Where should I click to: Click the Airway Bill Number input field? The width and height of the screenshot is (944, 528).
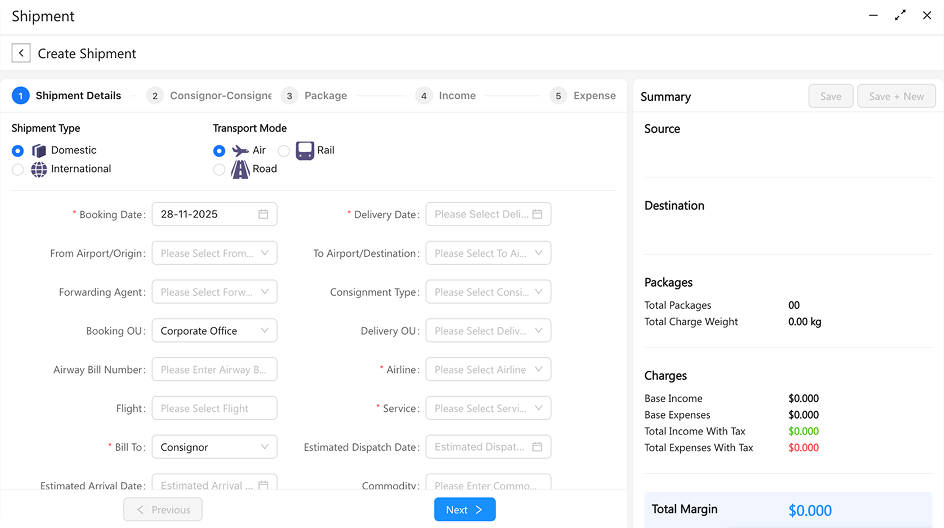point(214,370)
